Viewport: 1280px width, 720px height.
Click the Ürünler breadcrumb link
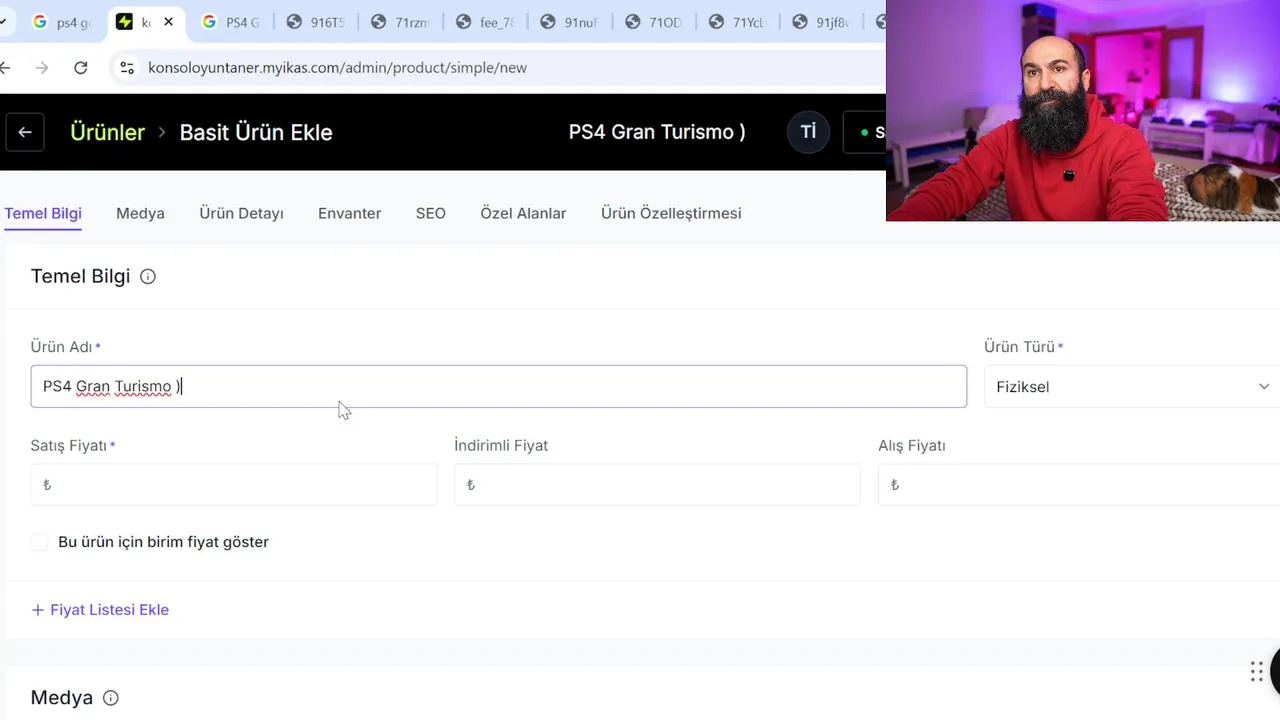(107, 132)
